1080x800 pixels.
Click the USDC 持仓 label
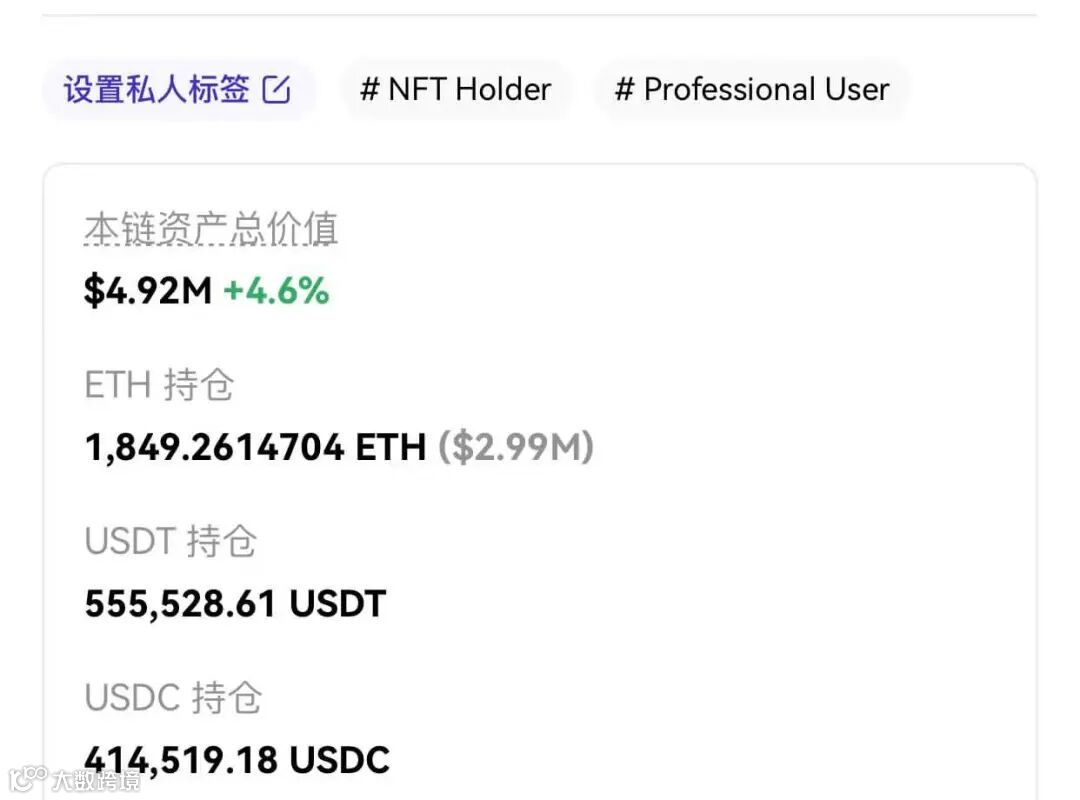[173, 697]
